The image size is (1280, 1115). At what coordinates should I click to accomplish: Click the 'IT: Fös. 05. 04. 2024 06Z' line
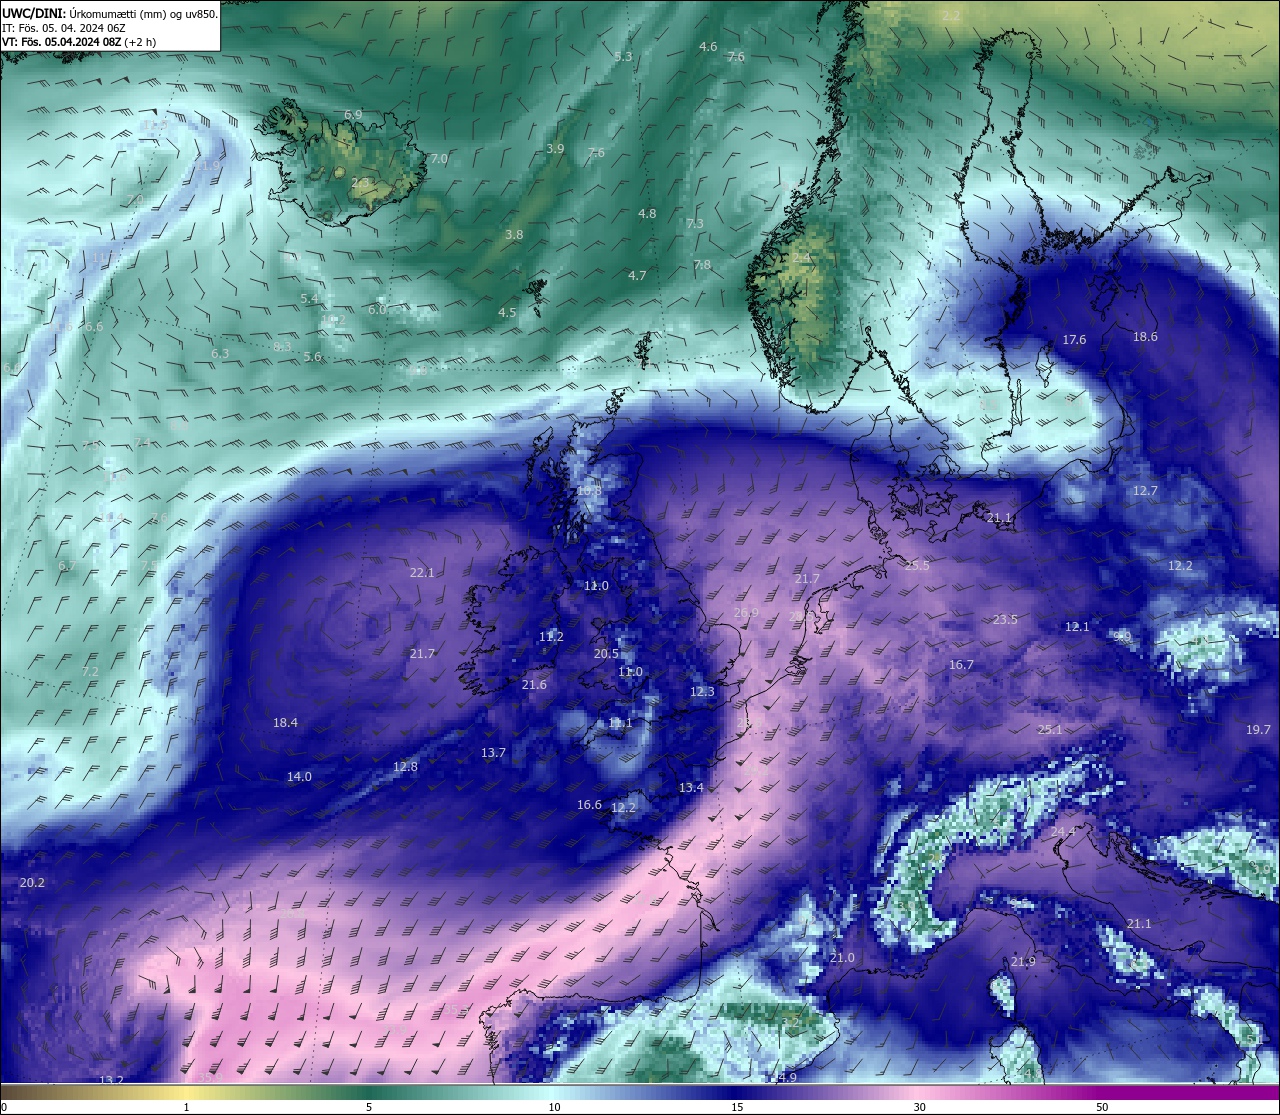63,28
